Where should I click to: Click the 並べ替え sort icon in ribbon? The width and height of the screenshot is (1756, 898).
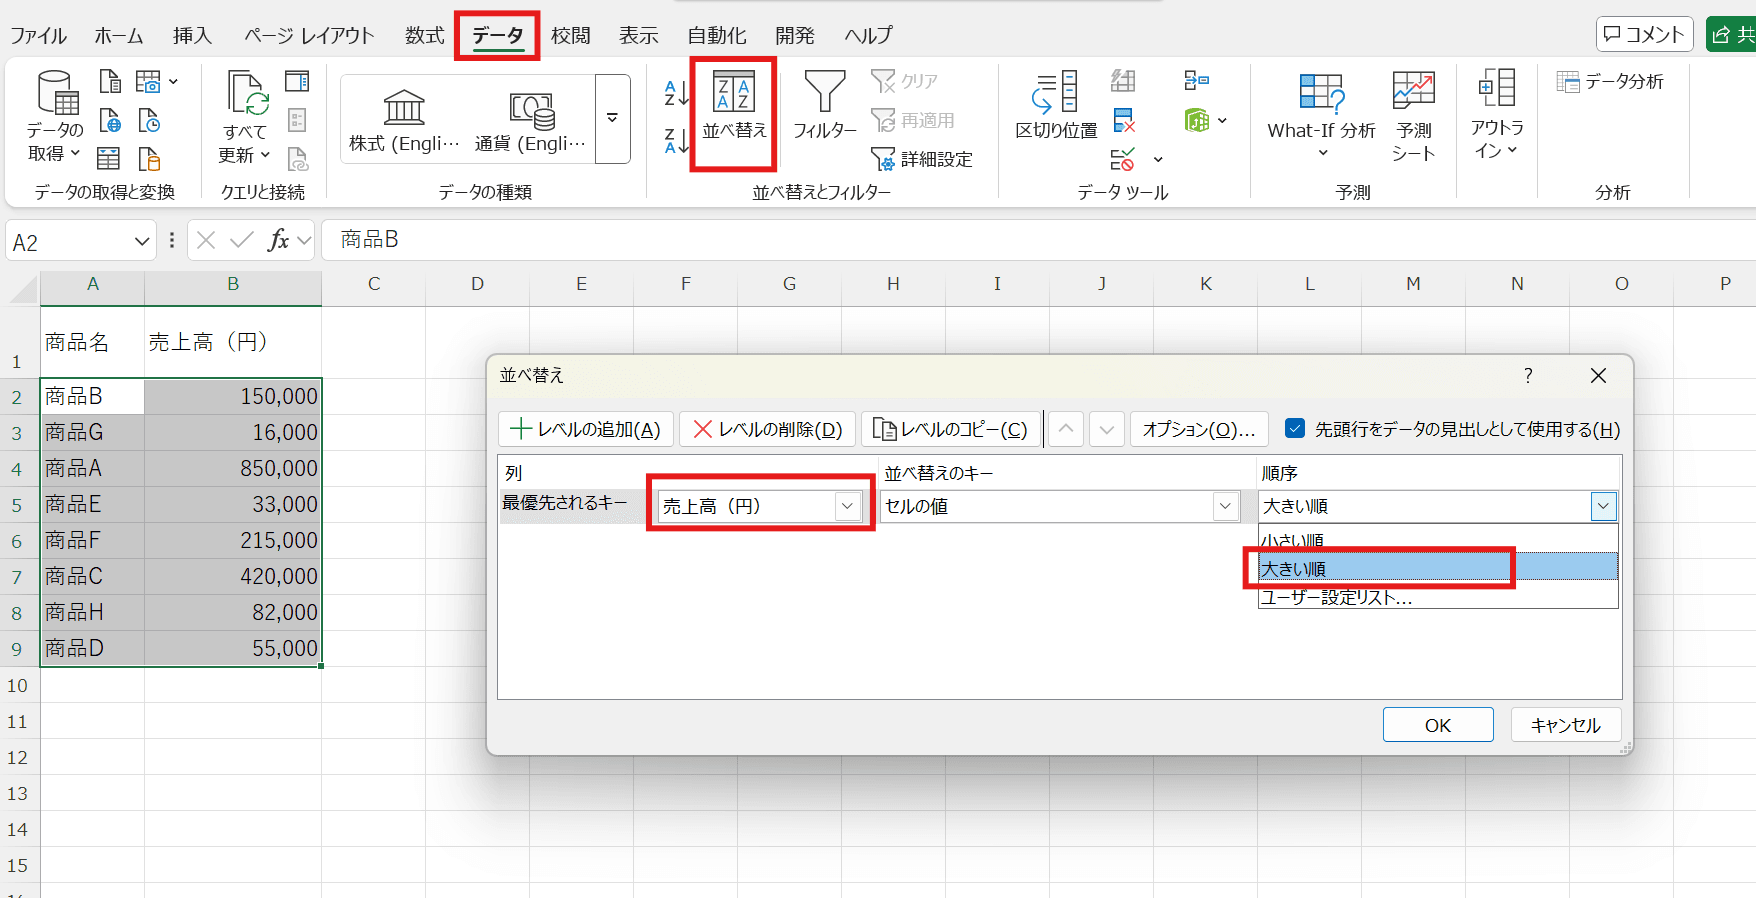tap(733, 95)
